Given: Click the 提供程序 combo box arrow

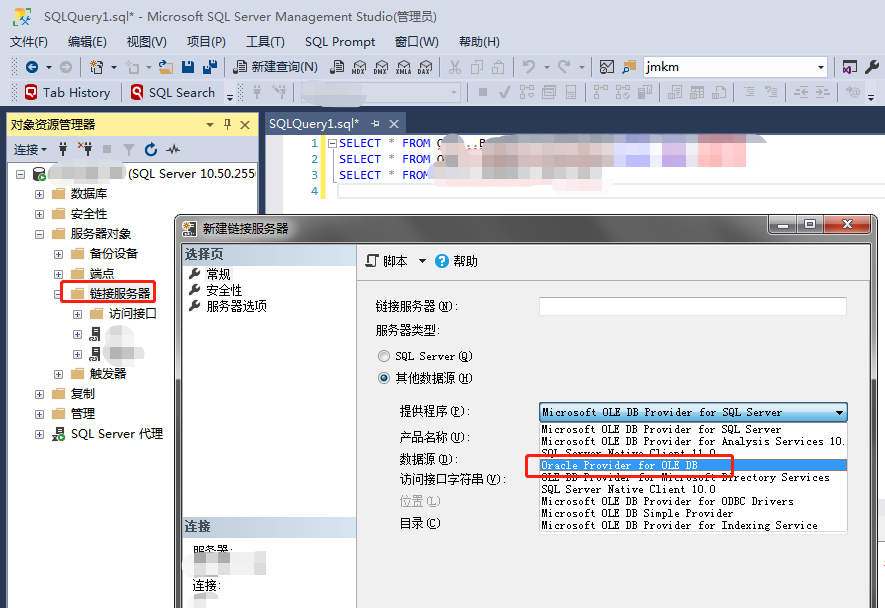Looking at the screenshot, I should pos(839,413).
